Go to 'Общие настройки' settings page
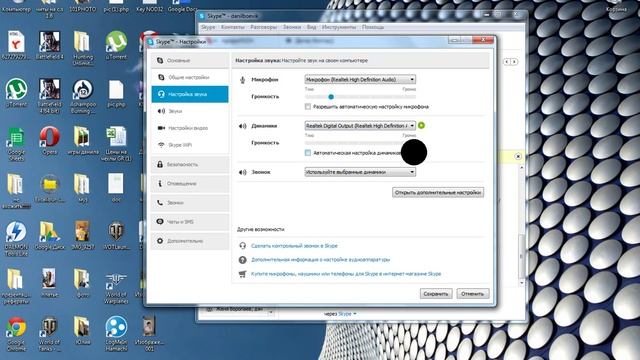640x360 pixels. click(x=190, y=77)
